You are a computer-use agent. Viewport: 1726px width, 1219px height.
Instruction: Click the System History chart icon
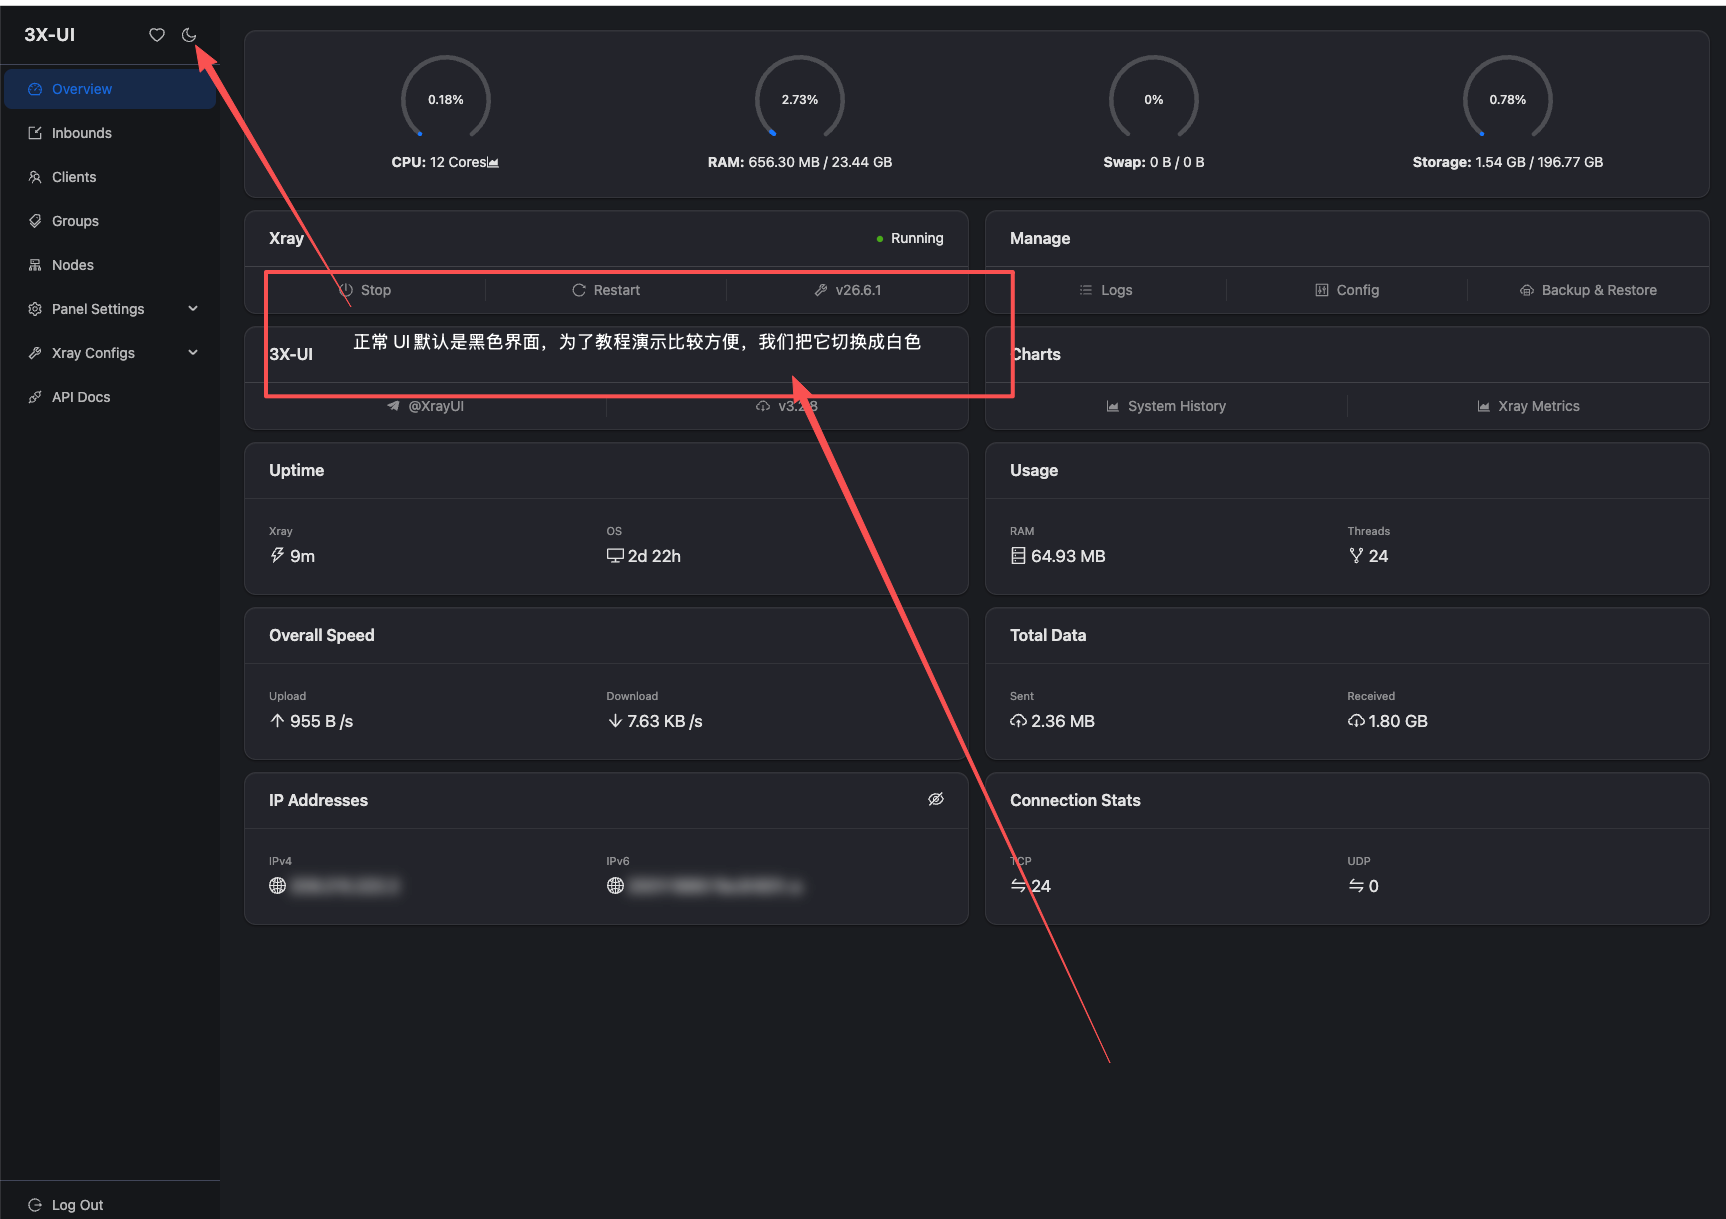pyautogui.click(x=1113, y=406)
